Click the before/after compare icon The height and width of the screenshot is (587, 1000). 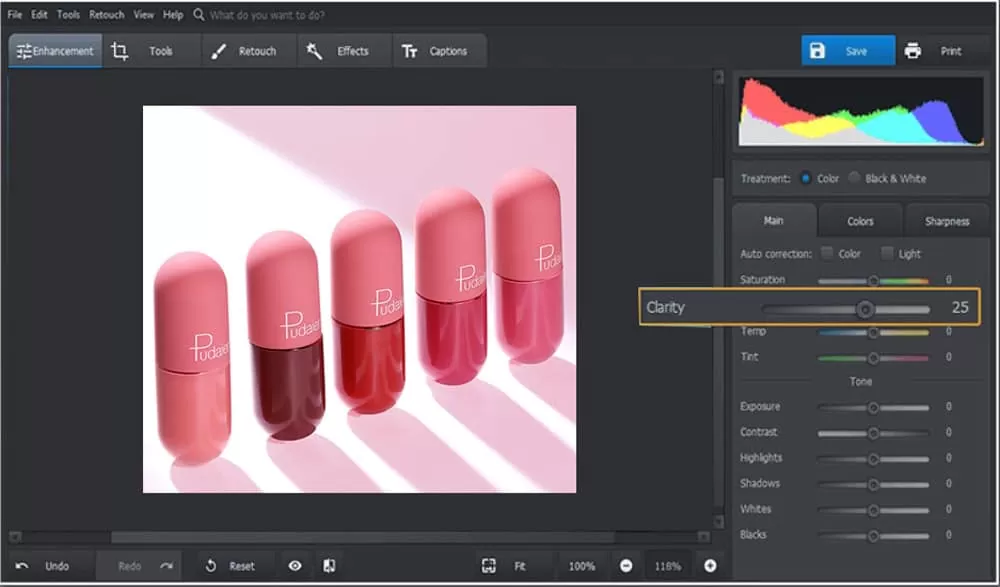coord(329,566)
